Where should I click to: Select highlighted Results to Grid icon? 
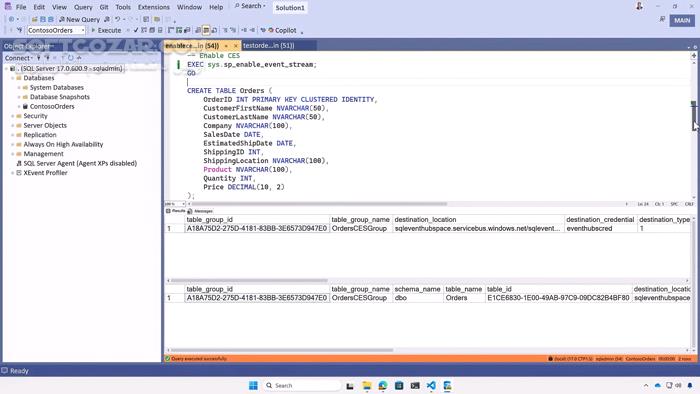tap(206, 30)
